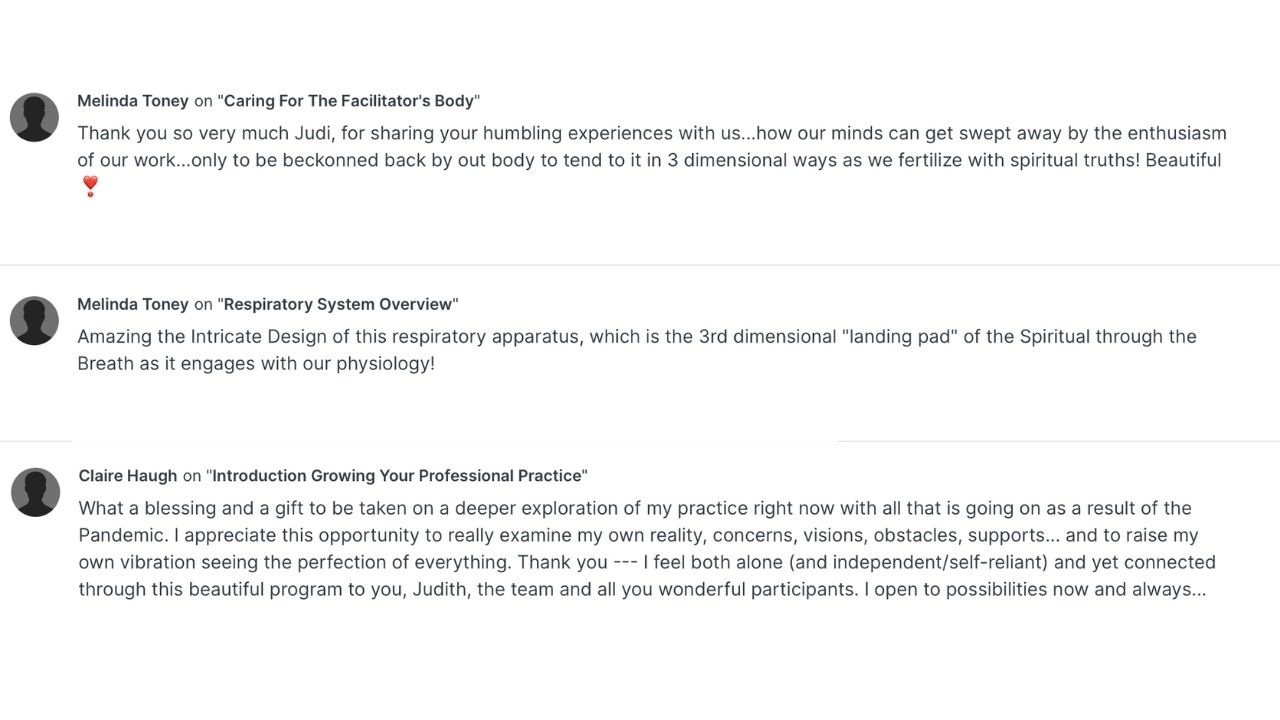Image resolution: width=1280 pixels, height=720 pixels.
Task: Click Melinda Toney's avatar beside the Caring comment
Action: coord(35,118)
